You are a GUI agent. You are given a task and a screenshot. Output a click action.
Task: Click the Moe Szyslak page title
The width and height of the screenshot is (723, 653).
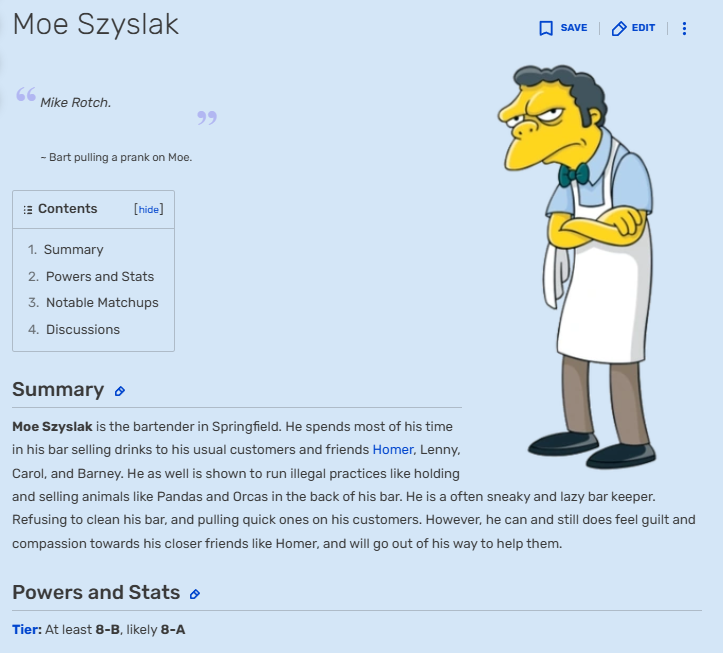click(x=96, y=24)
